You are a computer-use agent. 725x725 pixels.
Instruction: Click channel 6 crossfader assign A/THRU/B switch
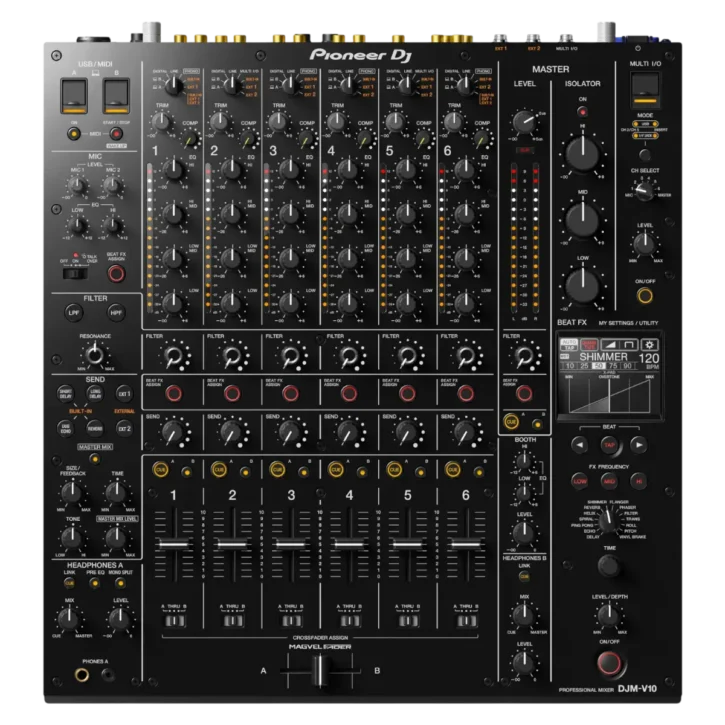[467, 621]
